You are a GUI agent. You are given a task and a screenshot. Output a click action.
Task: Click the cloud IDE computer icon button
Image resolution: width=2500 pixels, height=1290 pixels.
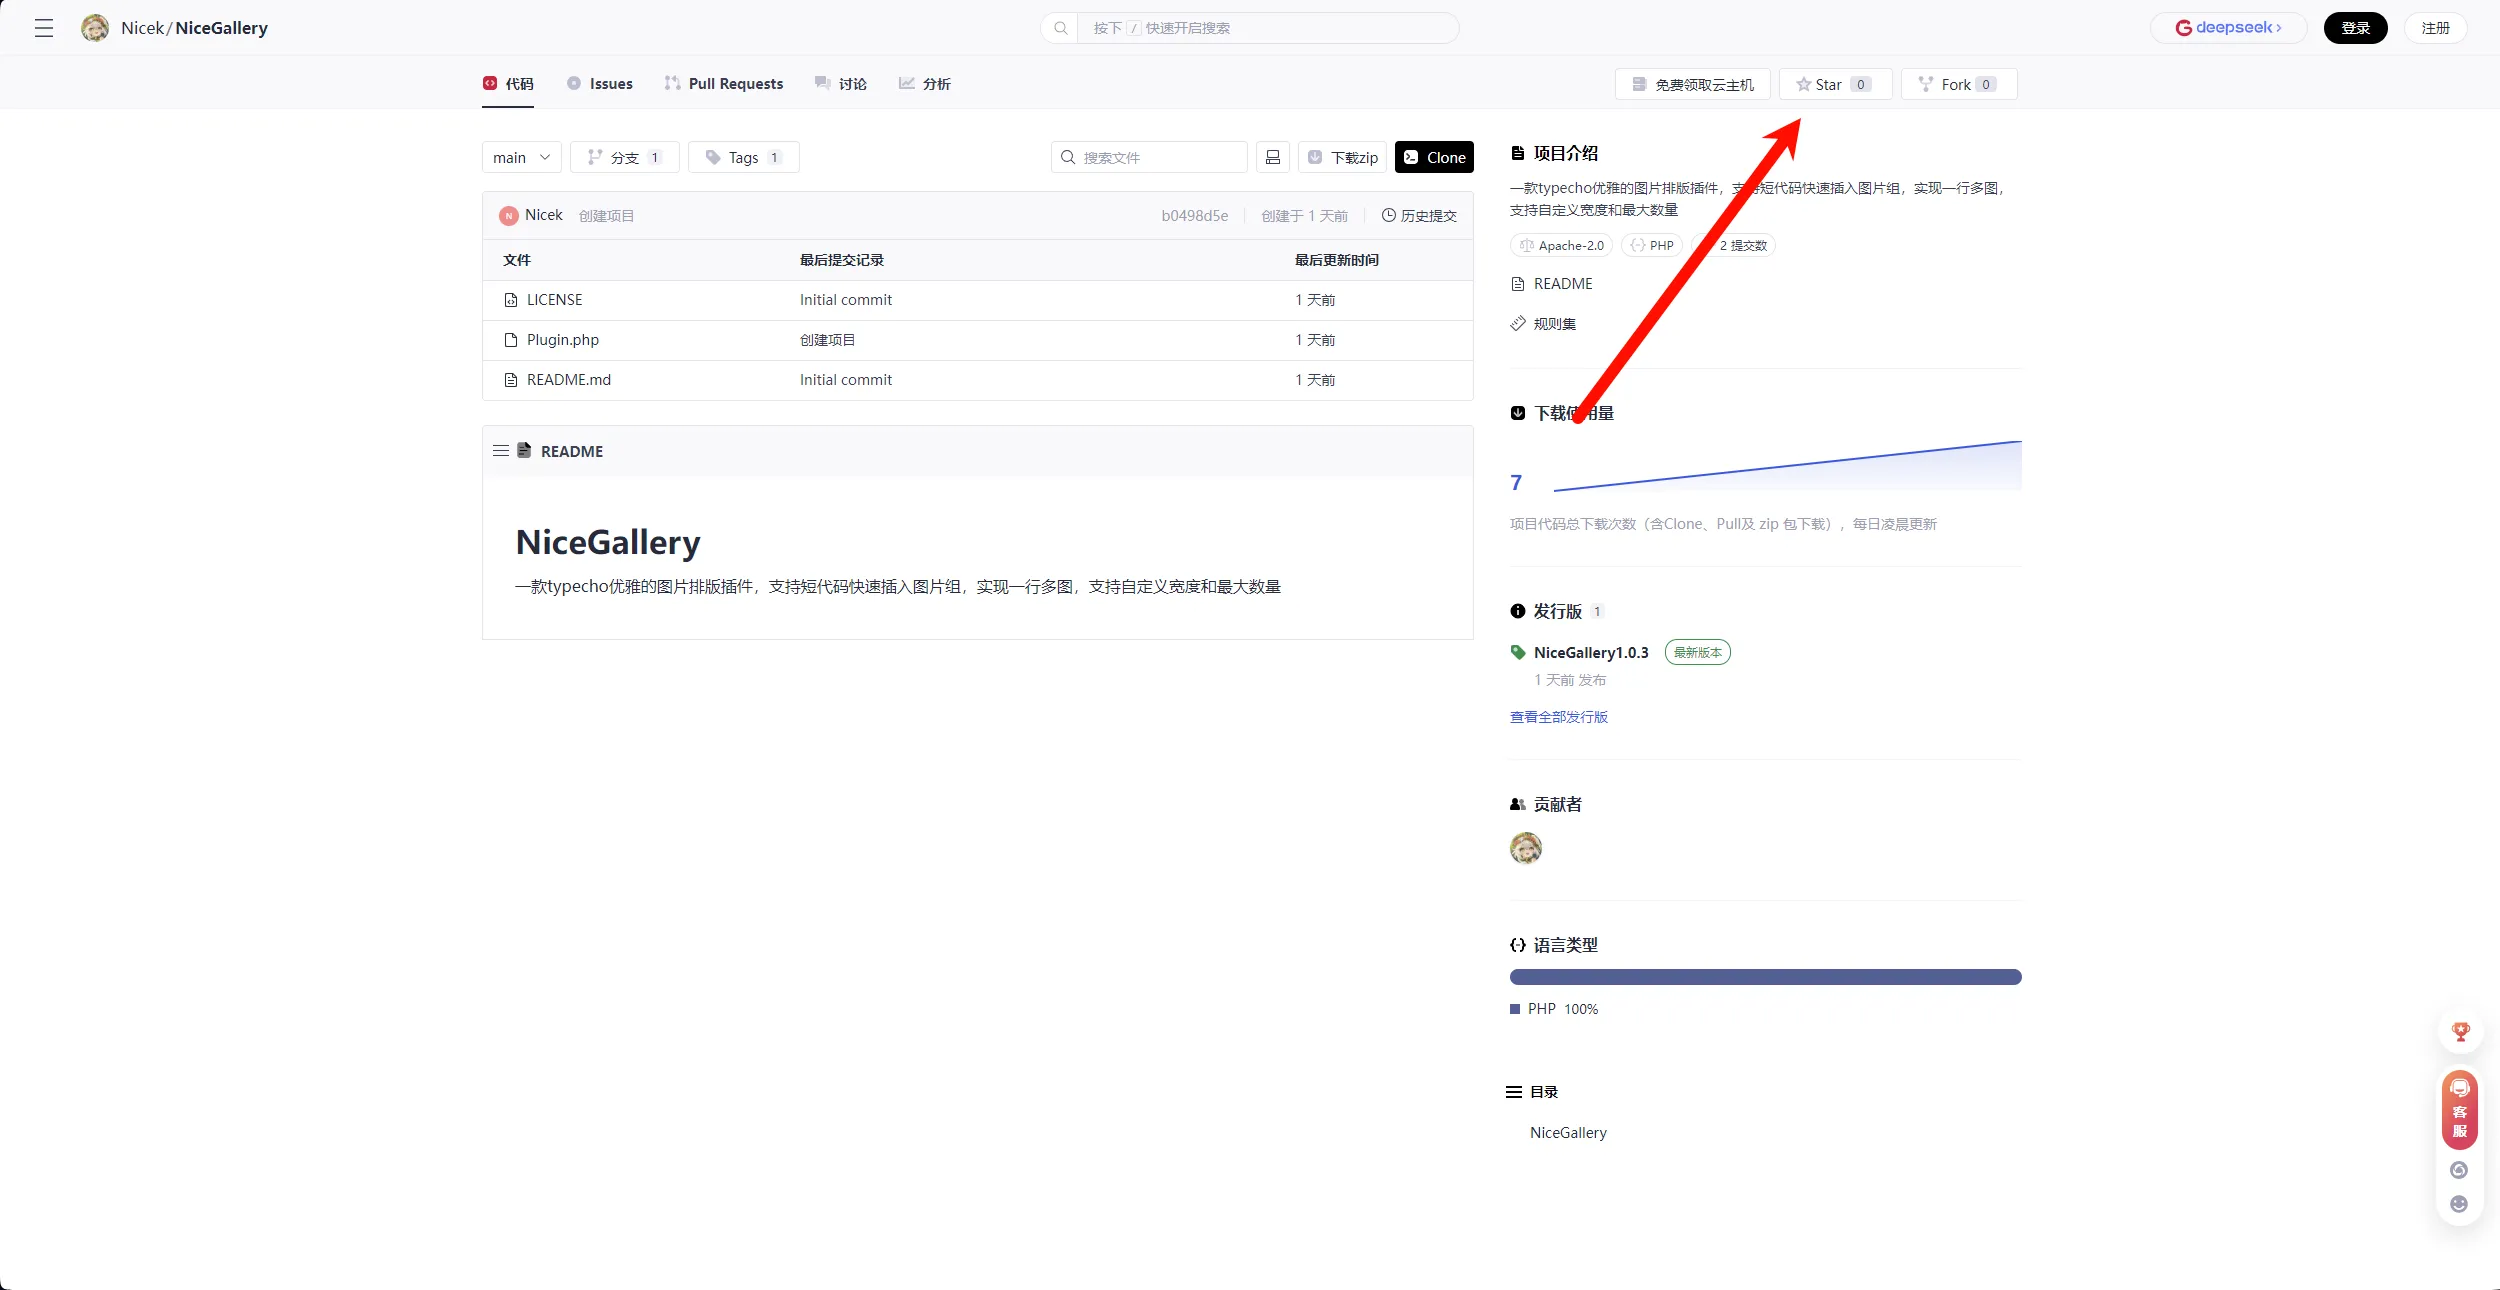coord(1272,157)
